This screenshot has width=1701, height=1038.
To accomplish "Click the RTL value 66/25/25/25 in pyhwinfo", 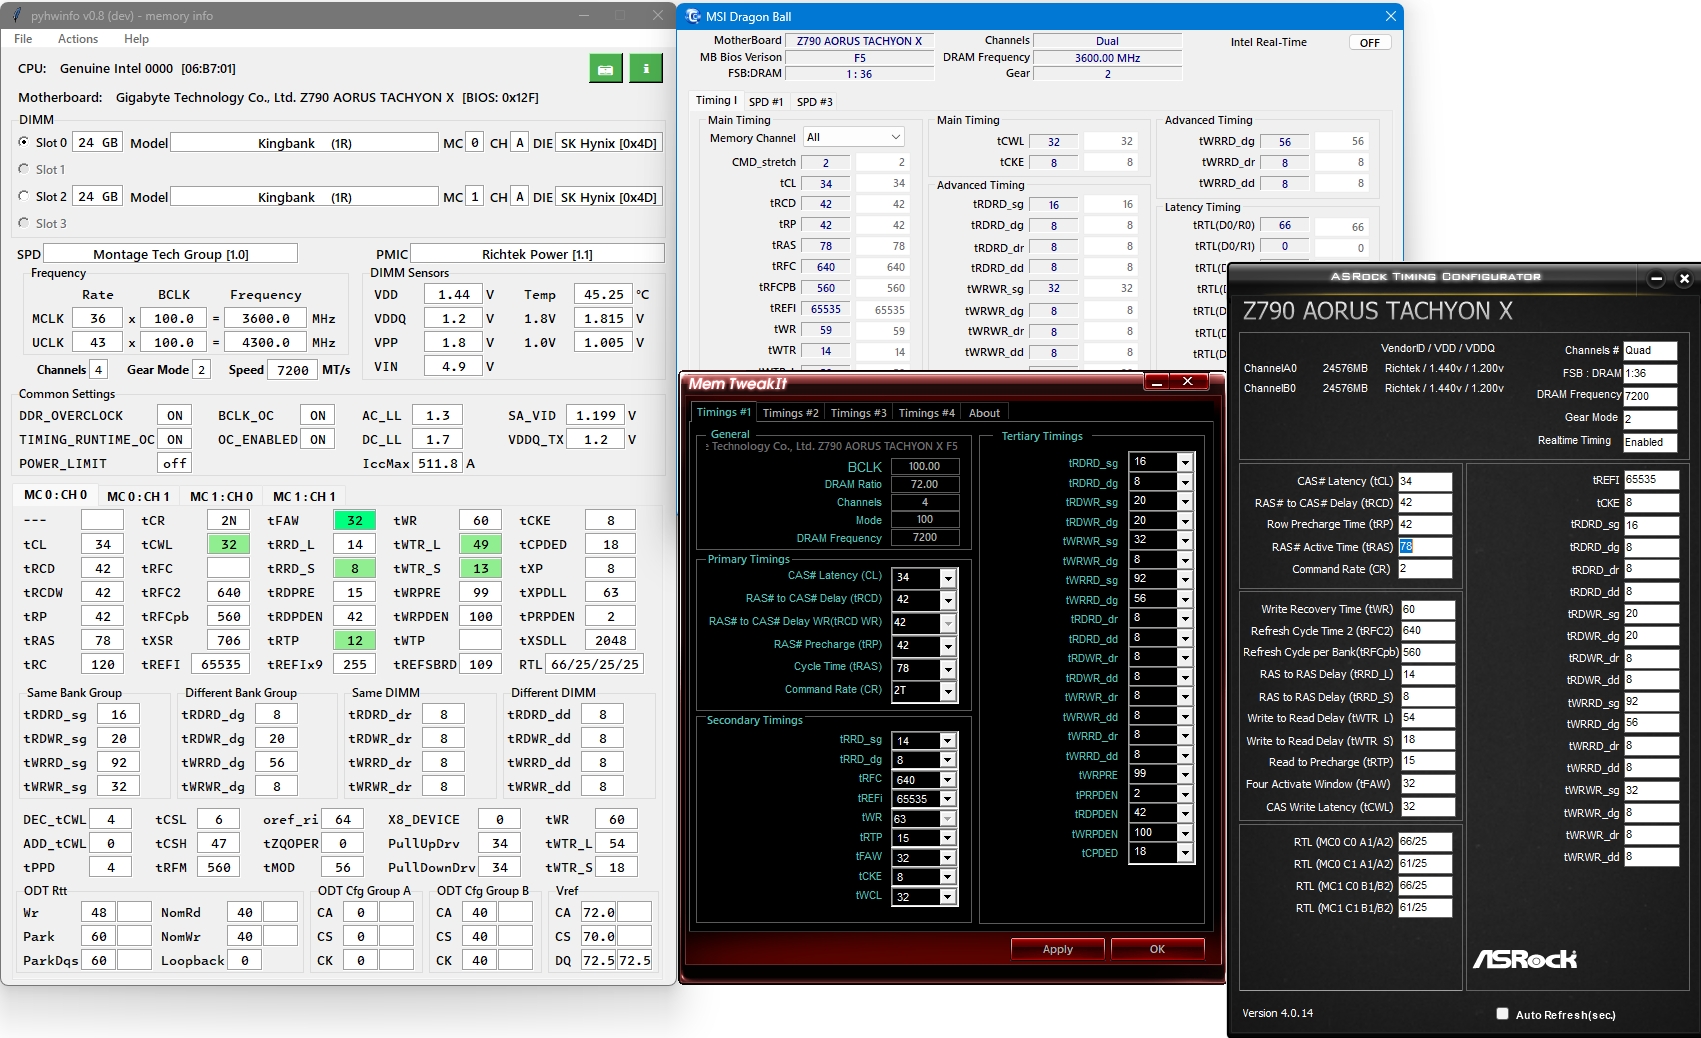I will click(595, 664).
